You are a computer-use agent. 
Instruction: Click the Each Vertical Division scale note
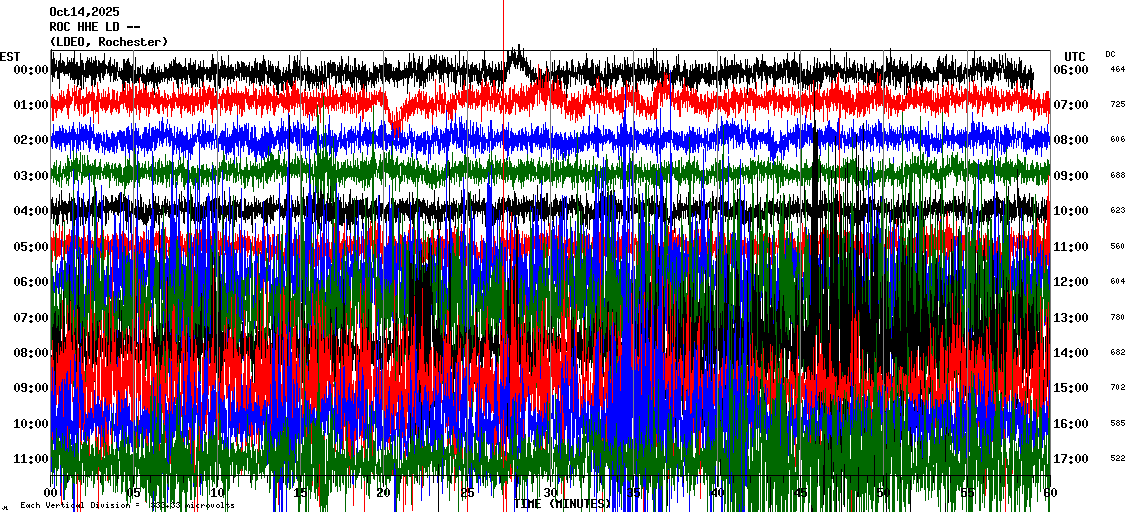coord(127,506)
